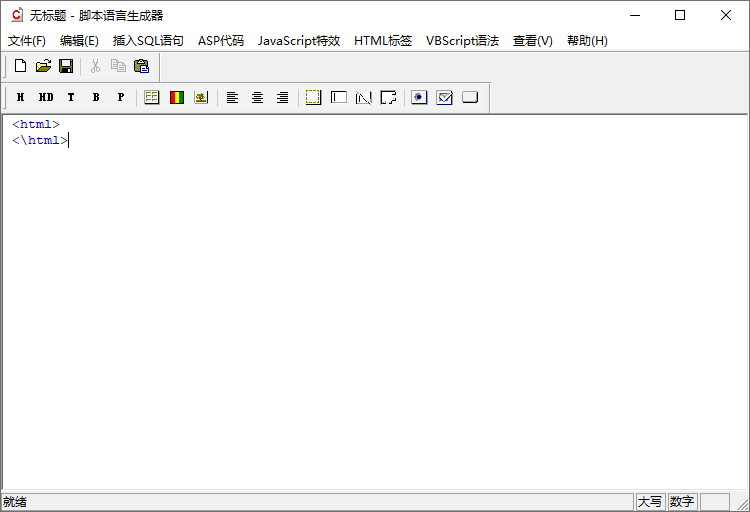Insert an image with the picture icon

coord(201,97)
